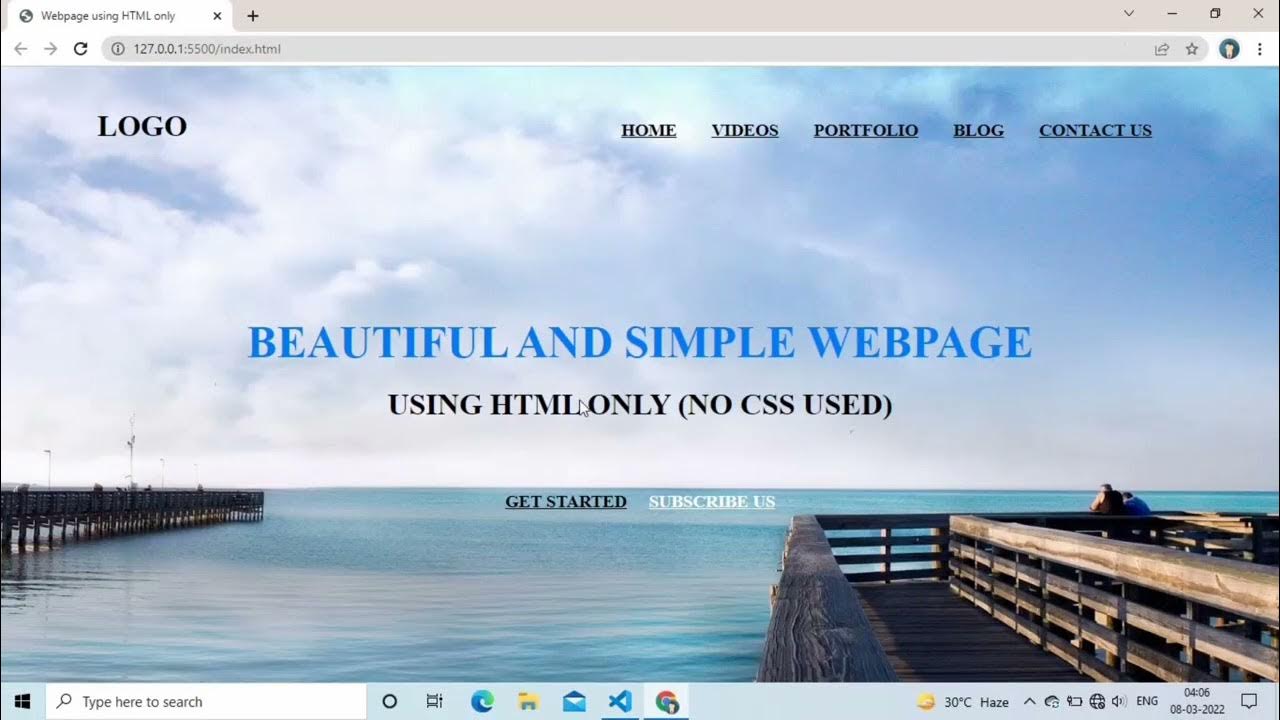Open the CONTACT US nav link

pos(1095,131)
